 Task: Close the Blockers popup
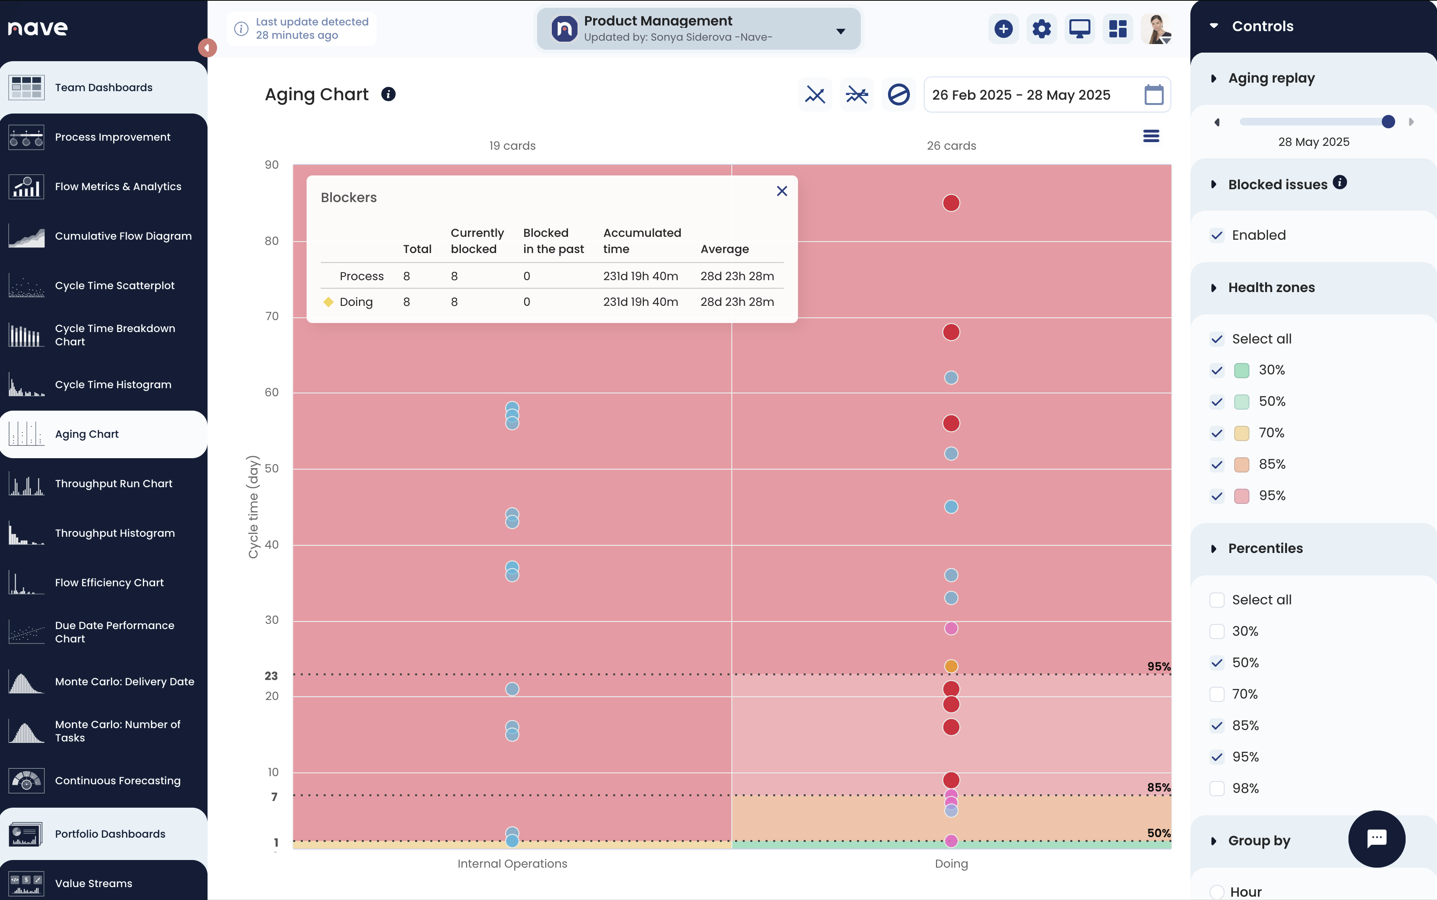[782, 191]
